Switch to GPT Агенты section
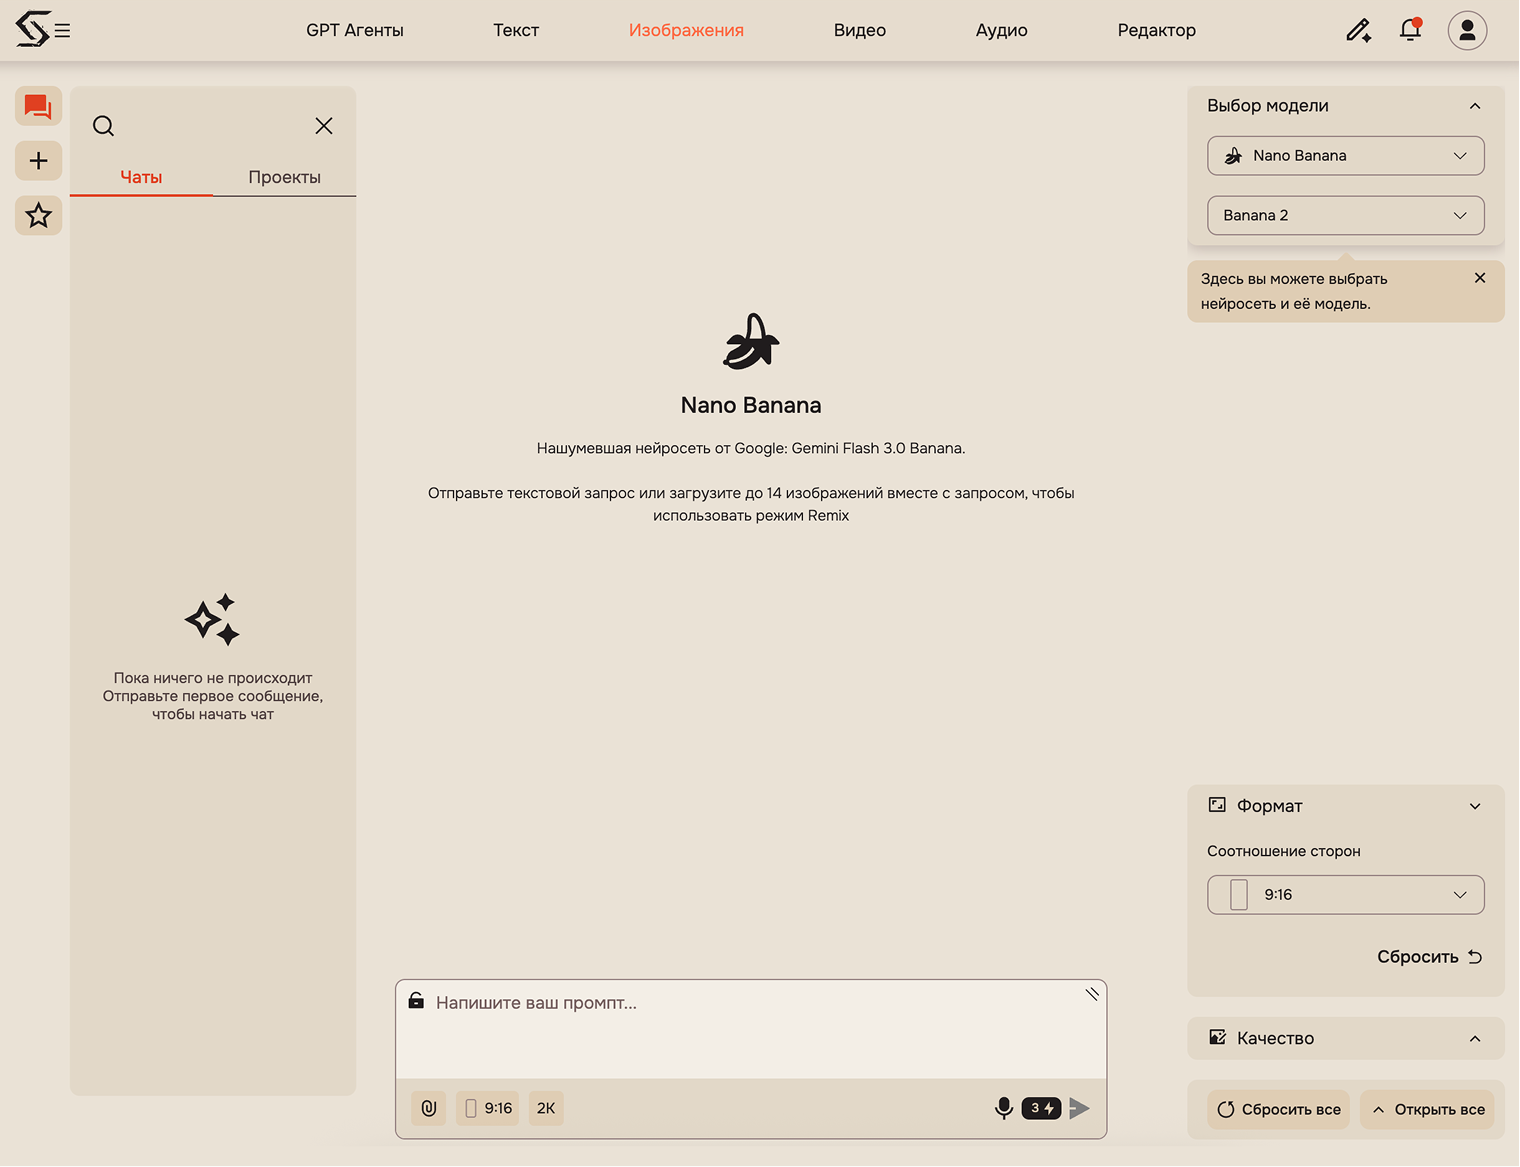The width and height of the screenshot is (1520, 1167). pos(355,30)
